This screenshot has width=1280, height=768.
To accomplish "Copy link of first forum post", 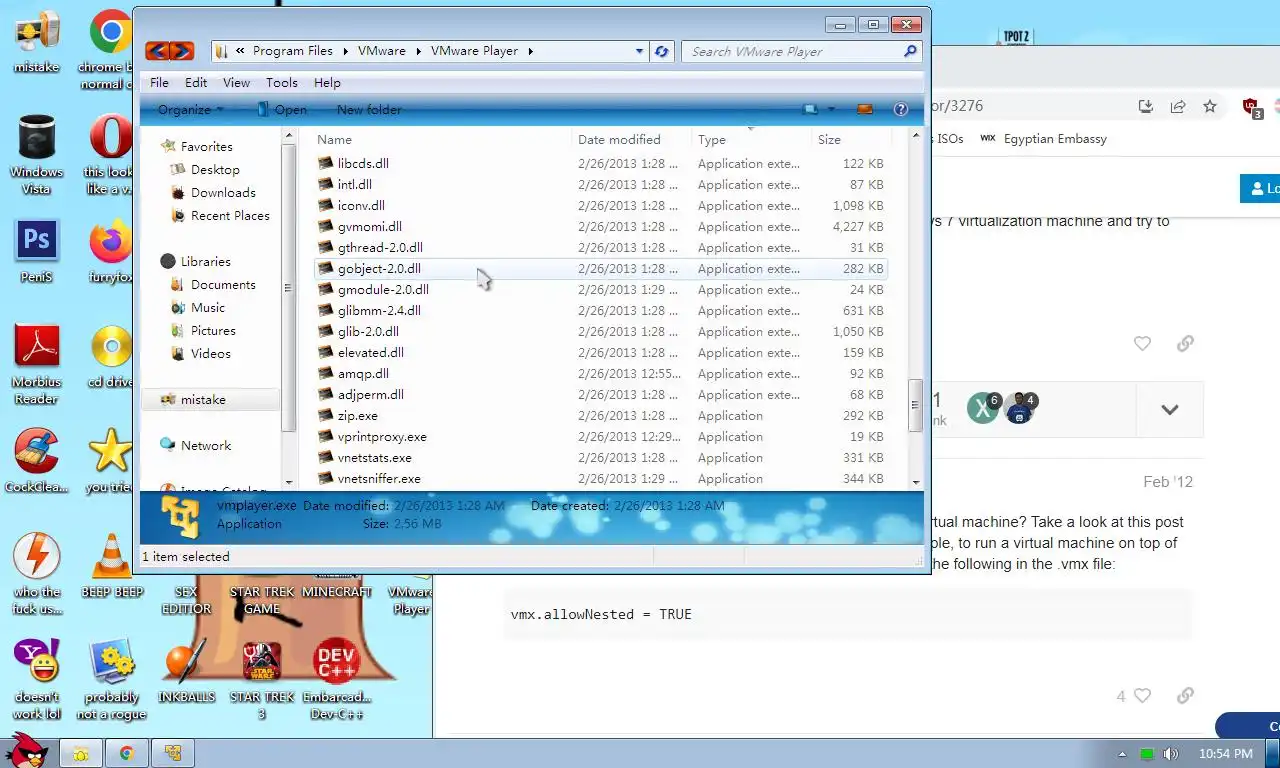I will [1185, 343].
